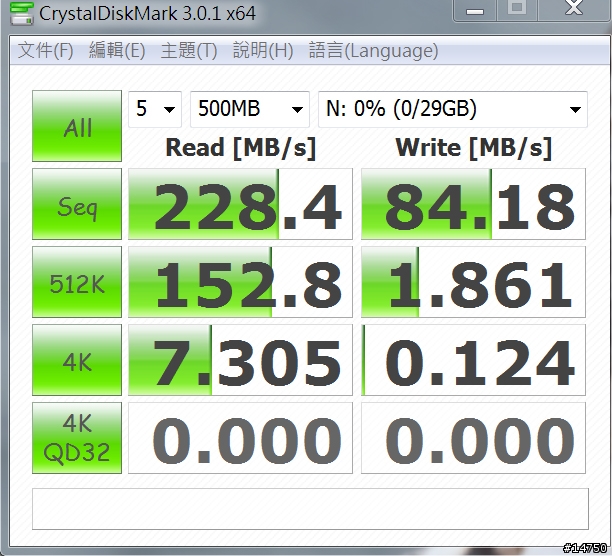Close the CrystalDiskMark window
The image size is (612, 556).
(574, 9)
